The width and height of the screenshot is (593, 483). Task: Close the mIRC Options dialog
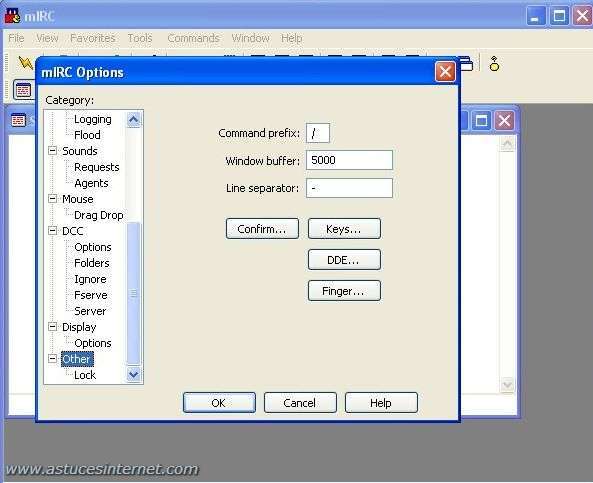[445, 71]
